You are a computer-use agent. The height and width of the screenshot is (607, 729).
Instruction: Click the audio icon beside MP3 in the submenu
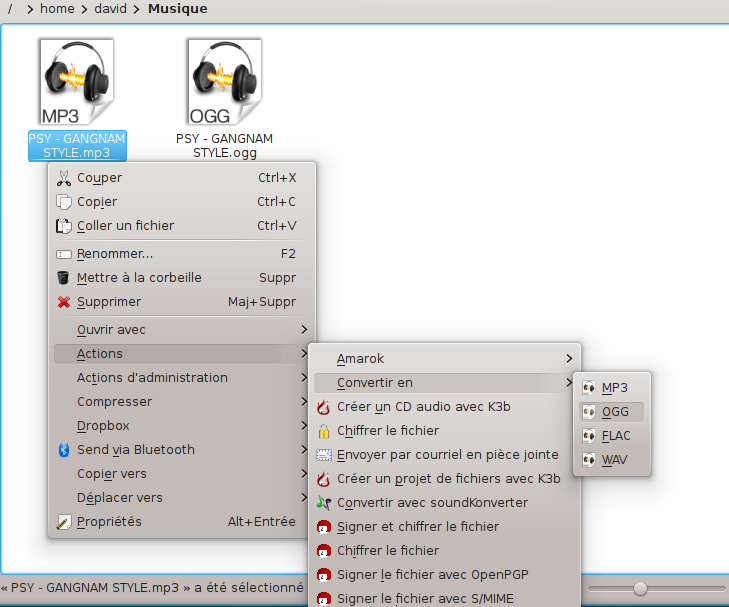coord(589,388)
